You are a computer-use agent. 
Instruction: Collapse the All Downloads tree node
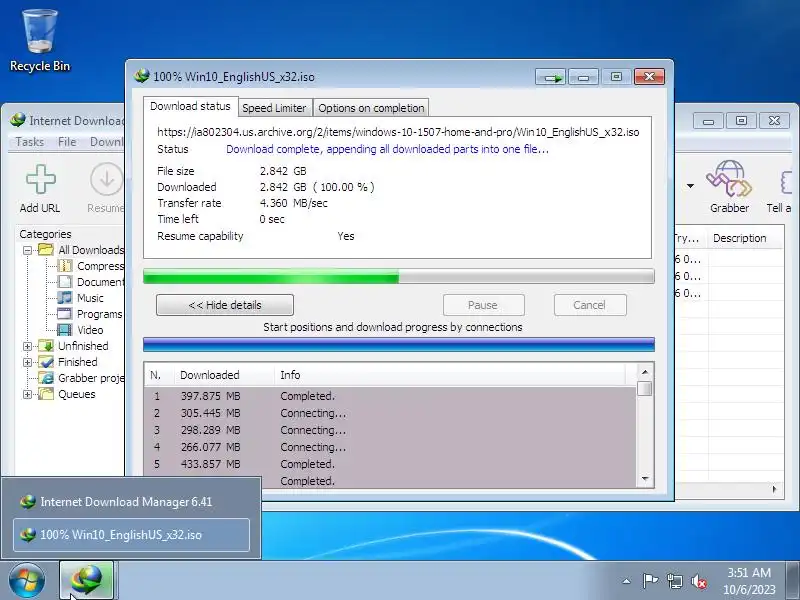(x=28, y=250)
